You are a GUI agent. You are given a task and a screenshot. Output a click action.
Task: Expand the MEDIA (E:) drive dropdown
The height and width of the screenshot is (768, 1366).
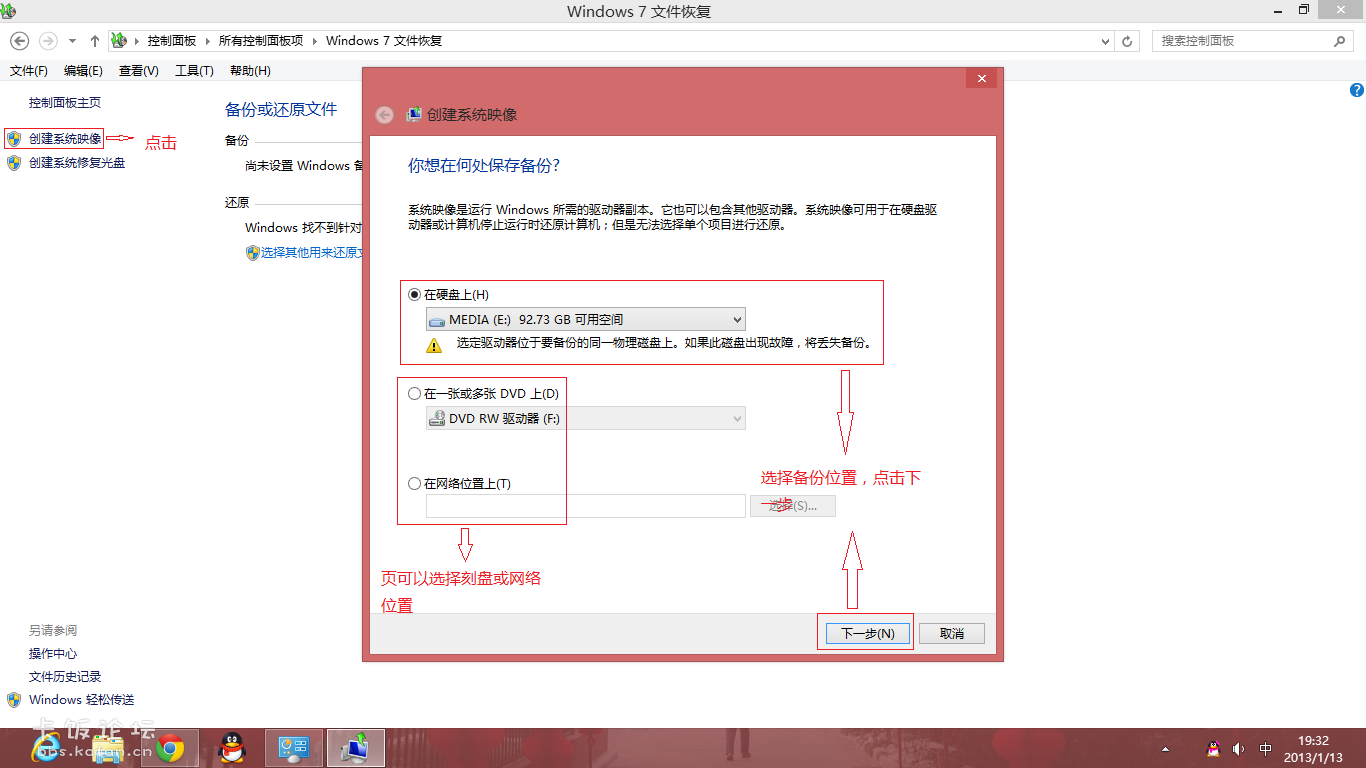(585, 320)
